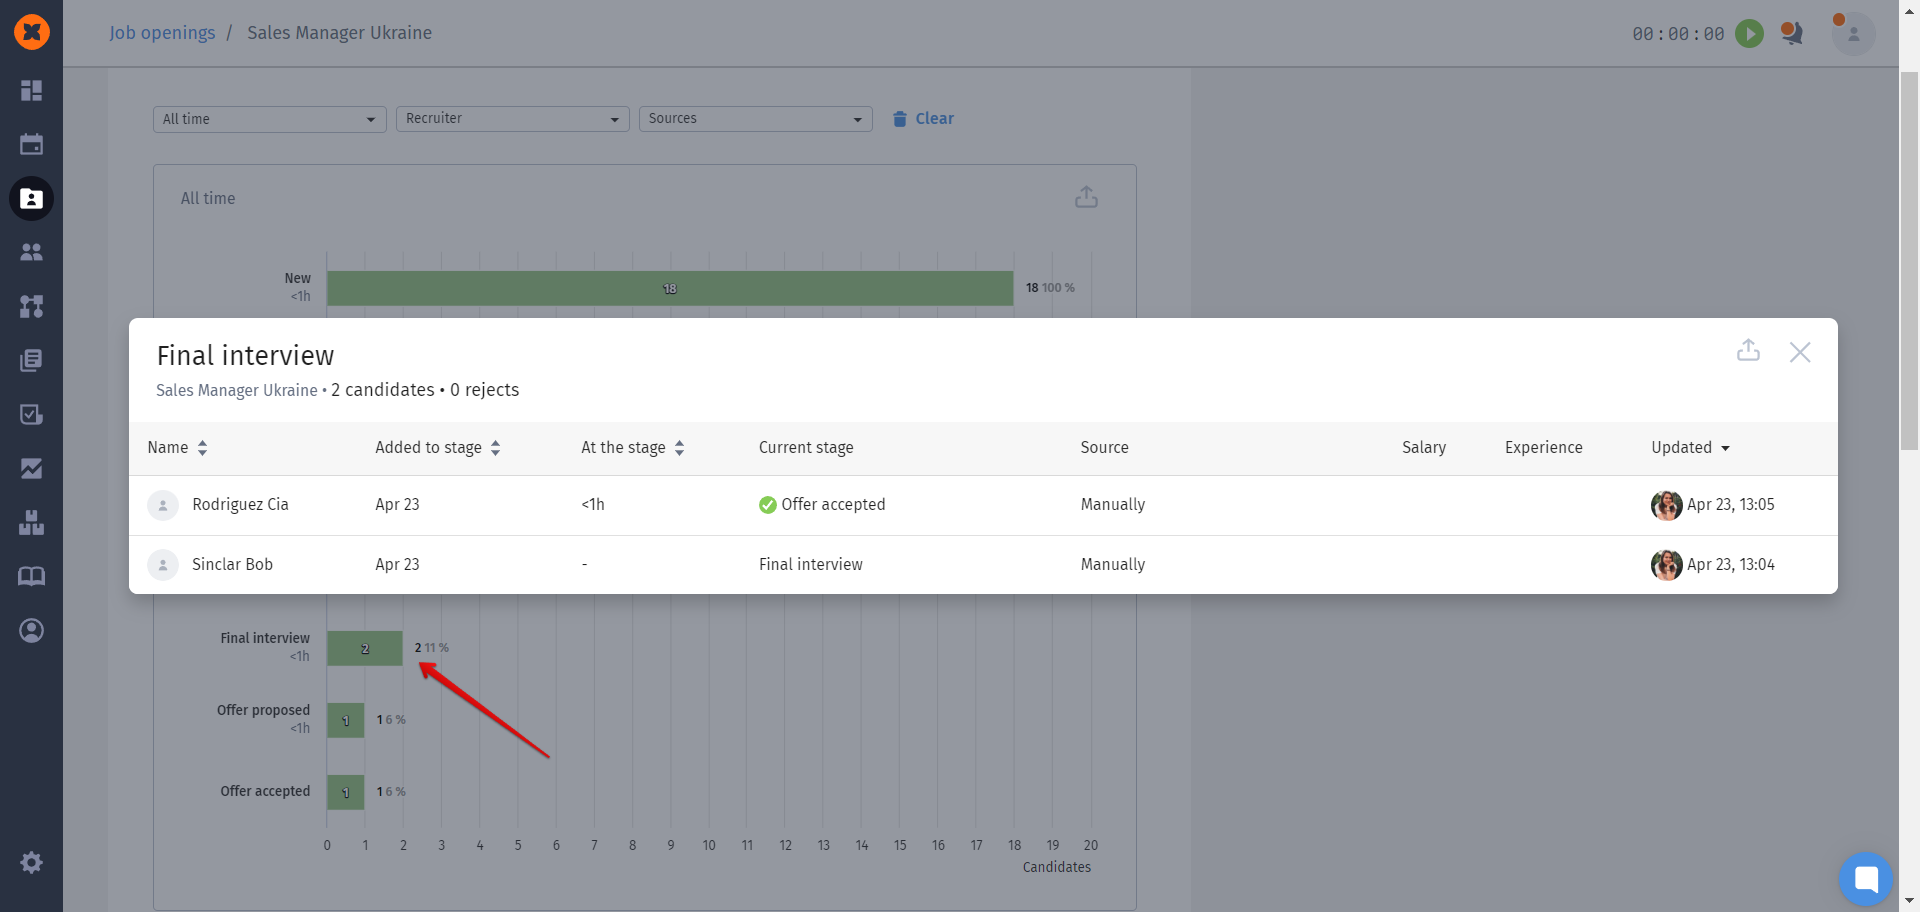Click the Final interview bar in chart
The height and width of the screenshot is (912, 1920).
[x=365, y=648]
